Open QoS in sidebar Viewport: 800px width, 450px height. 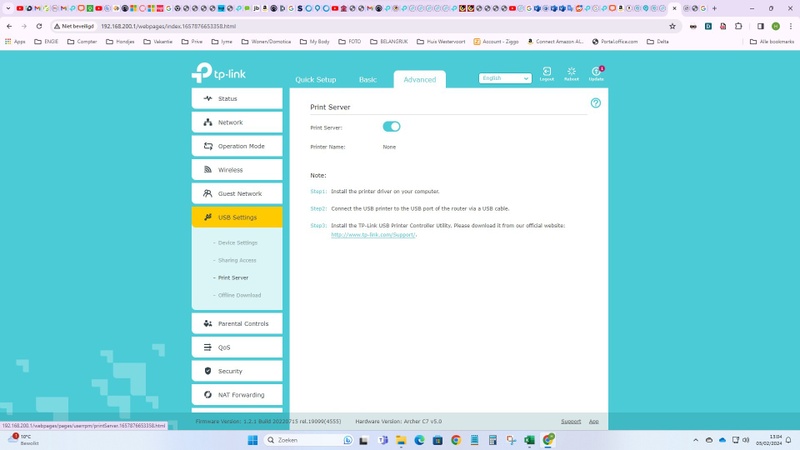tap(237, 347)
